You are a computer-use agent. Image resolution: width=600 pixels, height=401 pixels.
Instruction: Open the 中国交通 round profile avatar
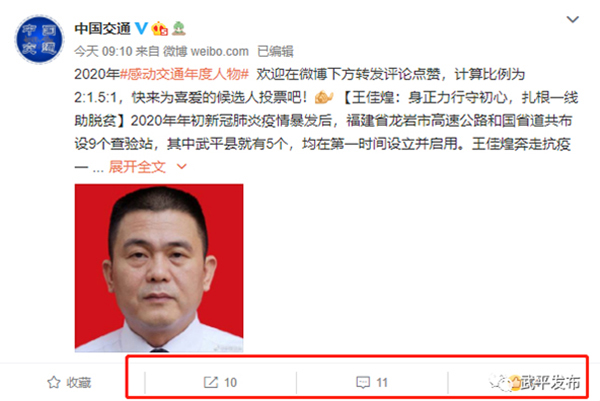[39, 39]
